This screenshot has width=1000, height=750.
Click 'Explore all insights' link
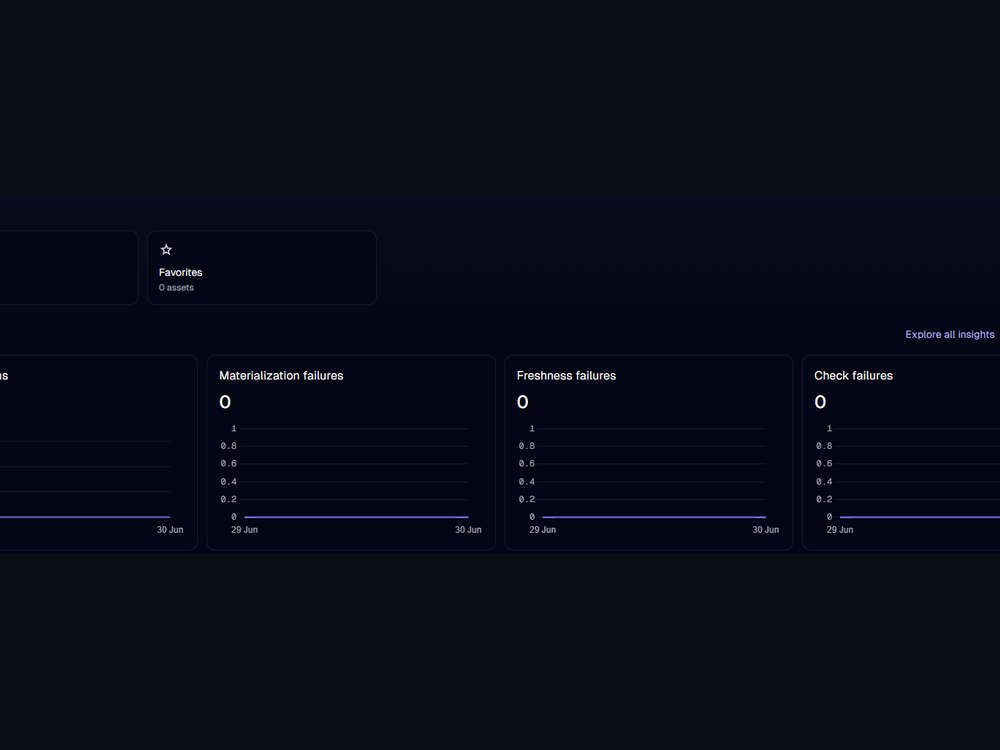(950, 334)
